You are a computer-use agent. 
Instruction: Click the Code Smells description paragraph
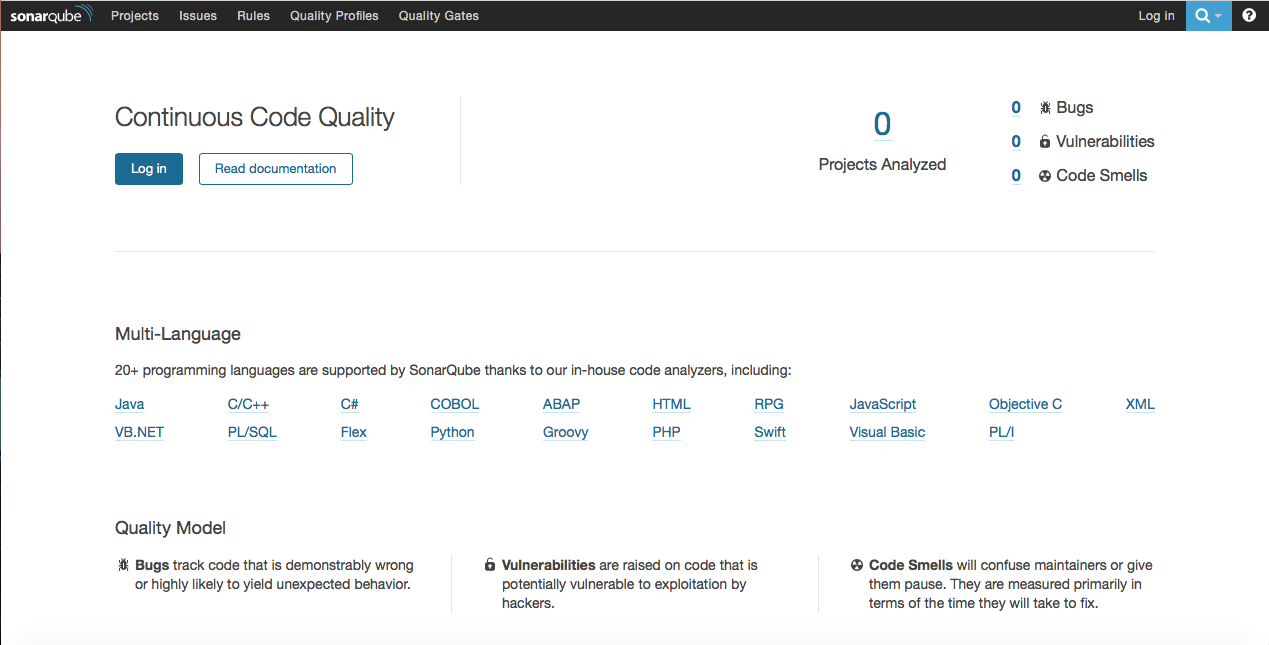pos(1011,585)
